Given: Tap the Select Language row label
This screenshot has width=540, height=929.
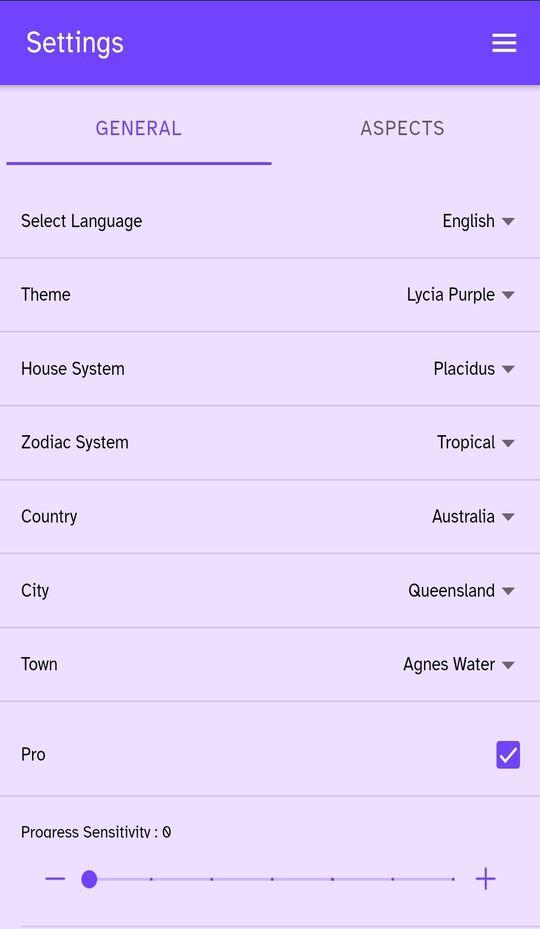Looking at the screenshot, I should click(81, 221).
